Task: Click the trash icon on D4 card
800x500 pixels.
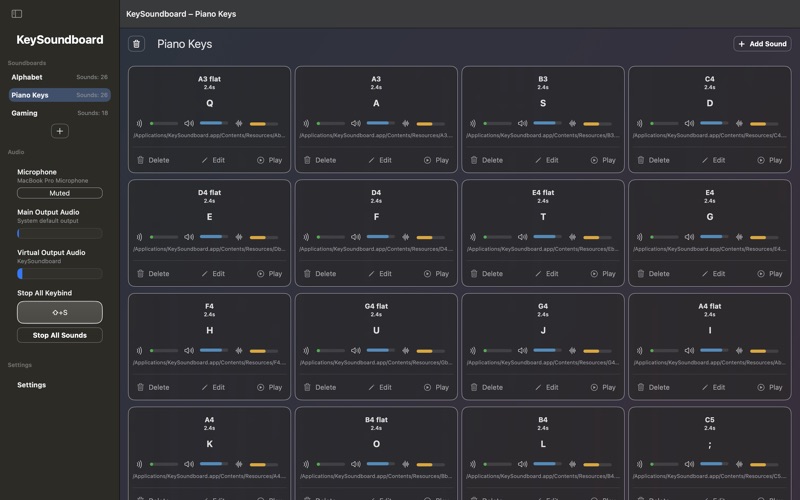Action: pos(307,274)
